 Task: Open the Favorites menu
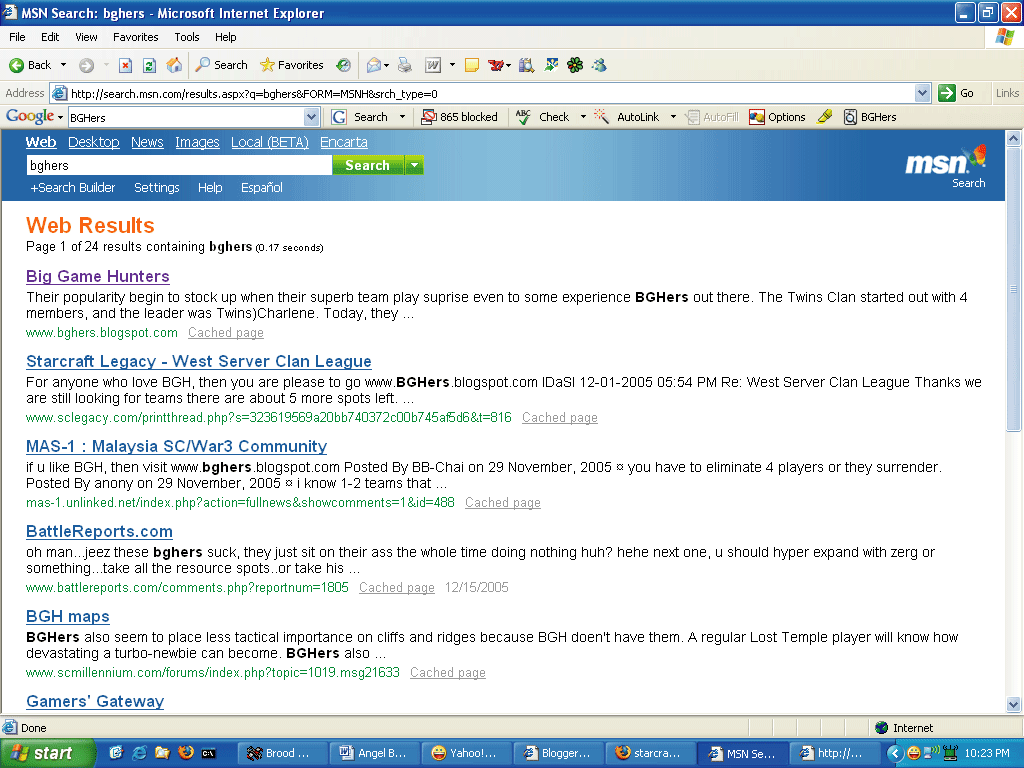coord(136,37)
